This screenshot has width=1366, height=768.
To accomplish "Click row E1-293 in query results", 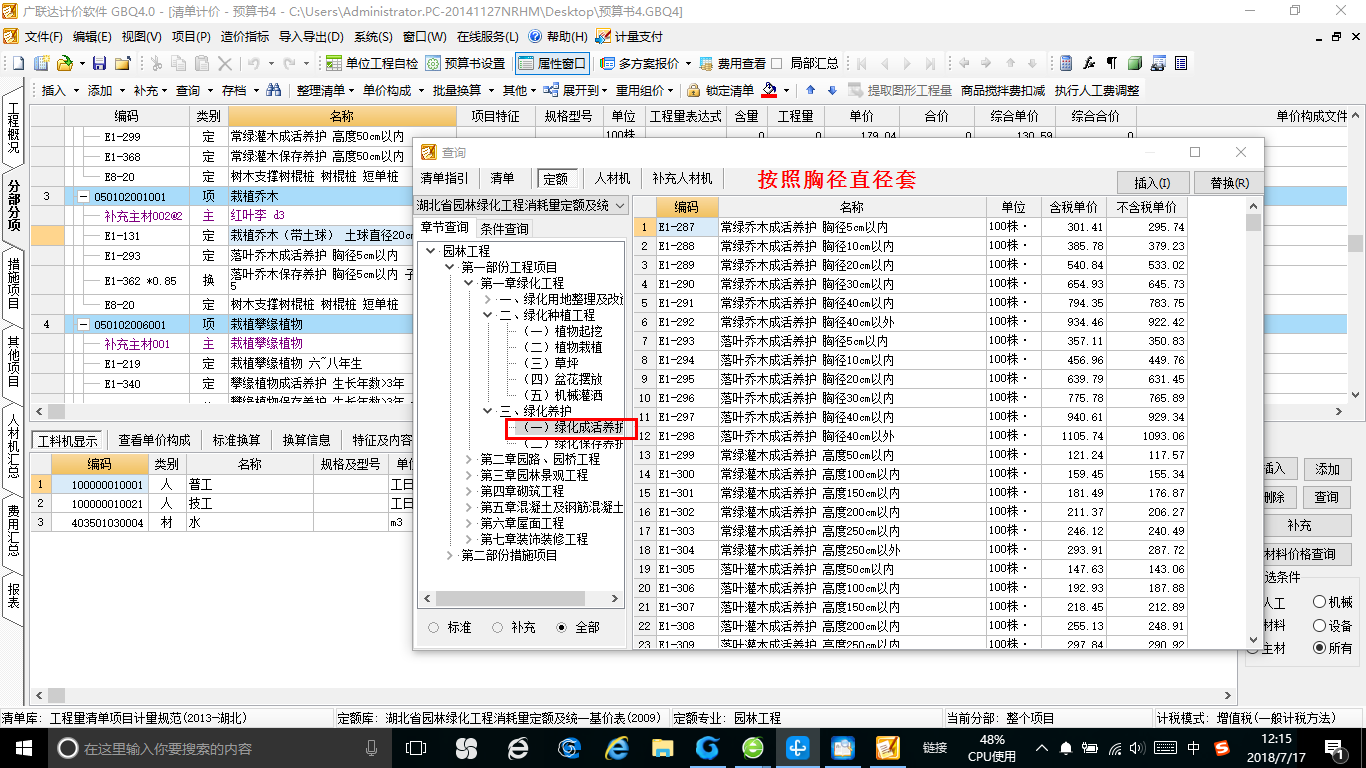I will click(x=910, y=341).
